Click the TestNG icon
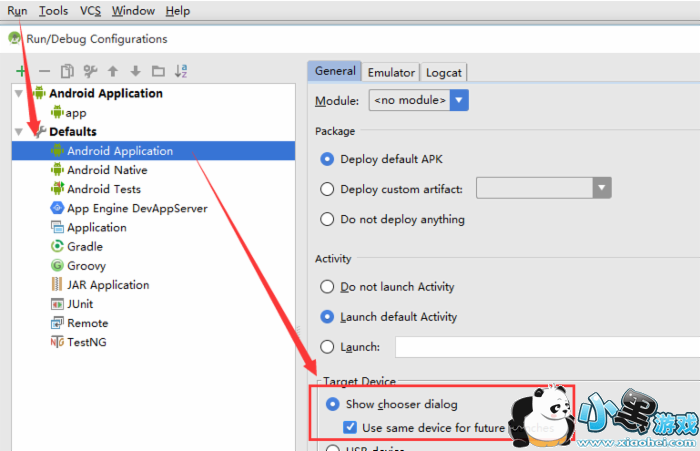Image resolution: width=700 pixels, height=451 pixels. click(x=57, y=342)
